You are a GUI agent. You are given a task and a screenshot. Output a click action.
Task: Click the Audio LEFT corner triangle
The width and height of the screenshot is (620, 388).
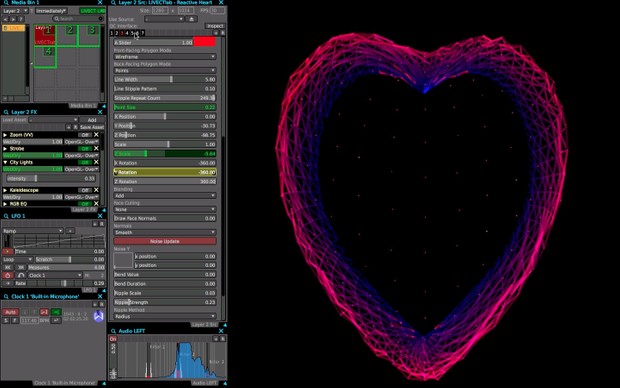225,383
